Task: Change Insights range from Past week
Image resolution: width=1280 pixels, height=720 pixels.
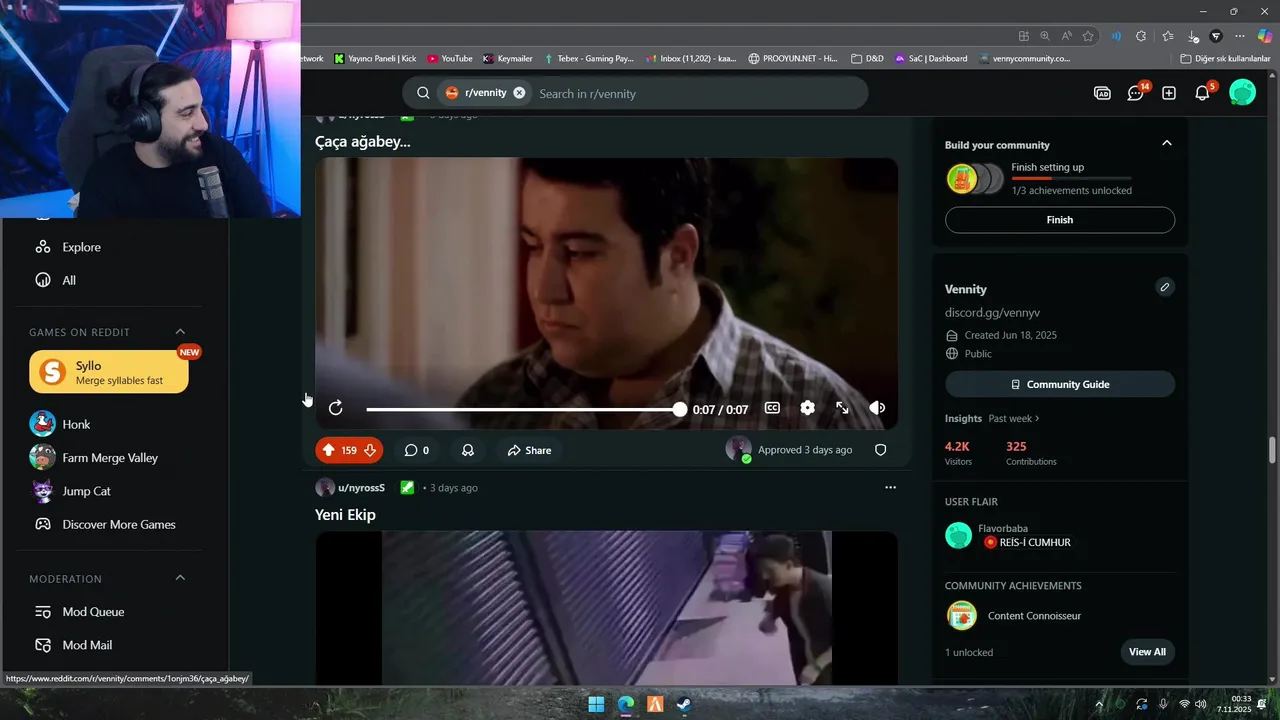Action: tap(1014, 419)
